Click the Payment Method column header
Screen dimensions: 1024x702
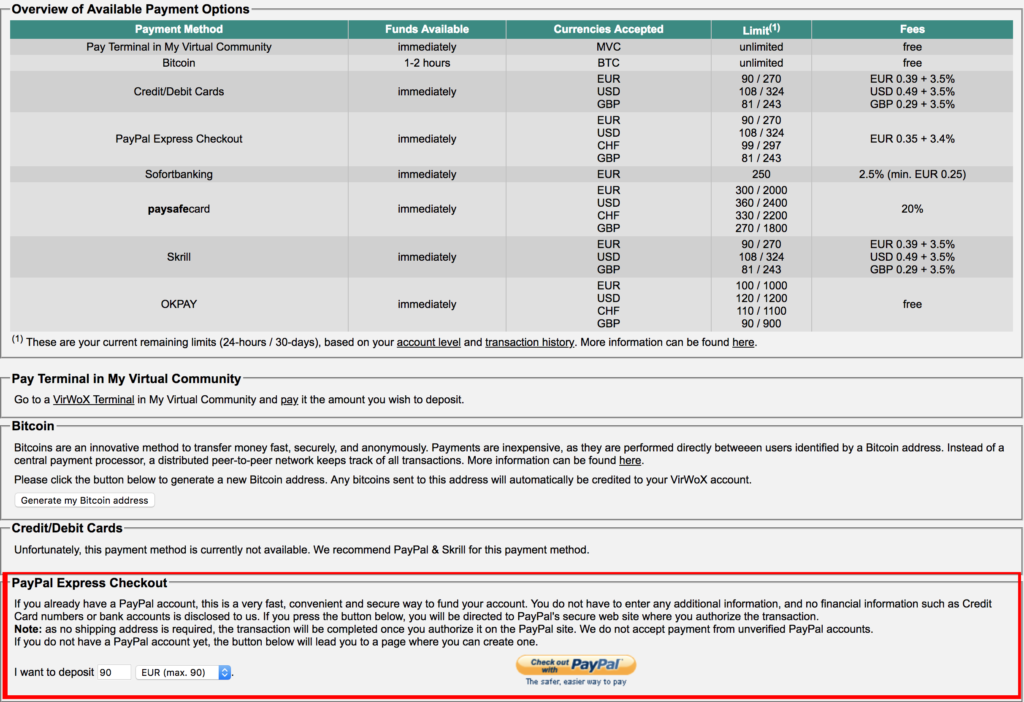point(179,30)
